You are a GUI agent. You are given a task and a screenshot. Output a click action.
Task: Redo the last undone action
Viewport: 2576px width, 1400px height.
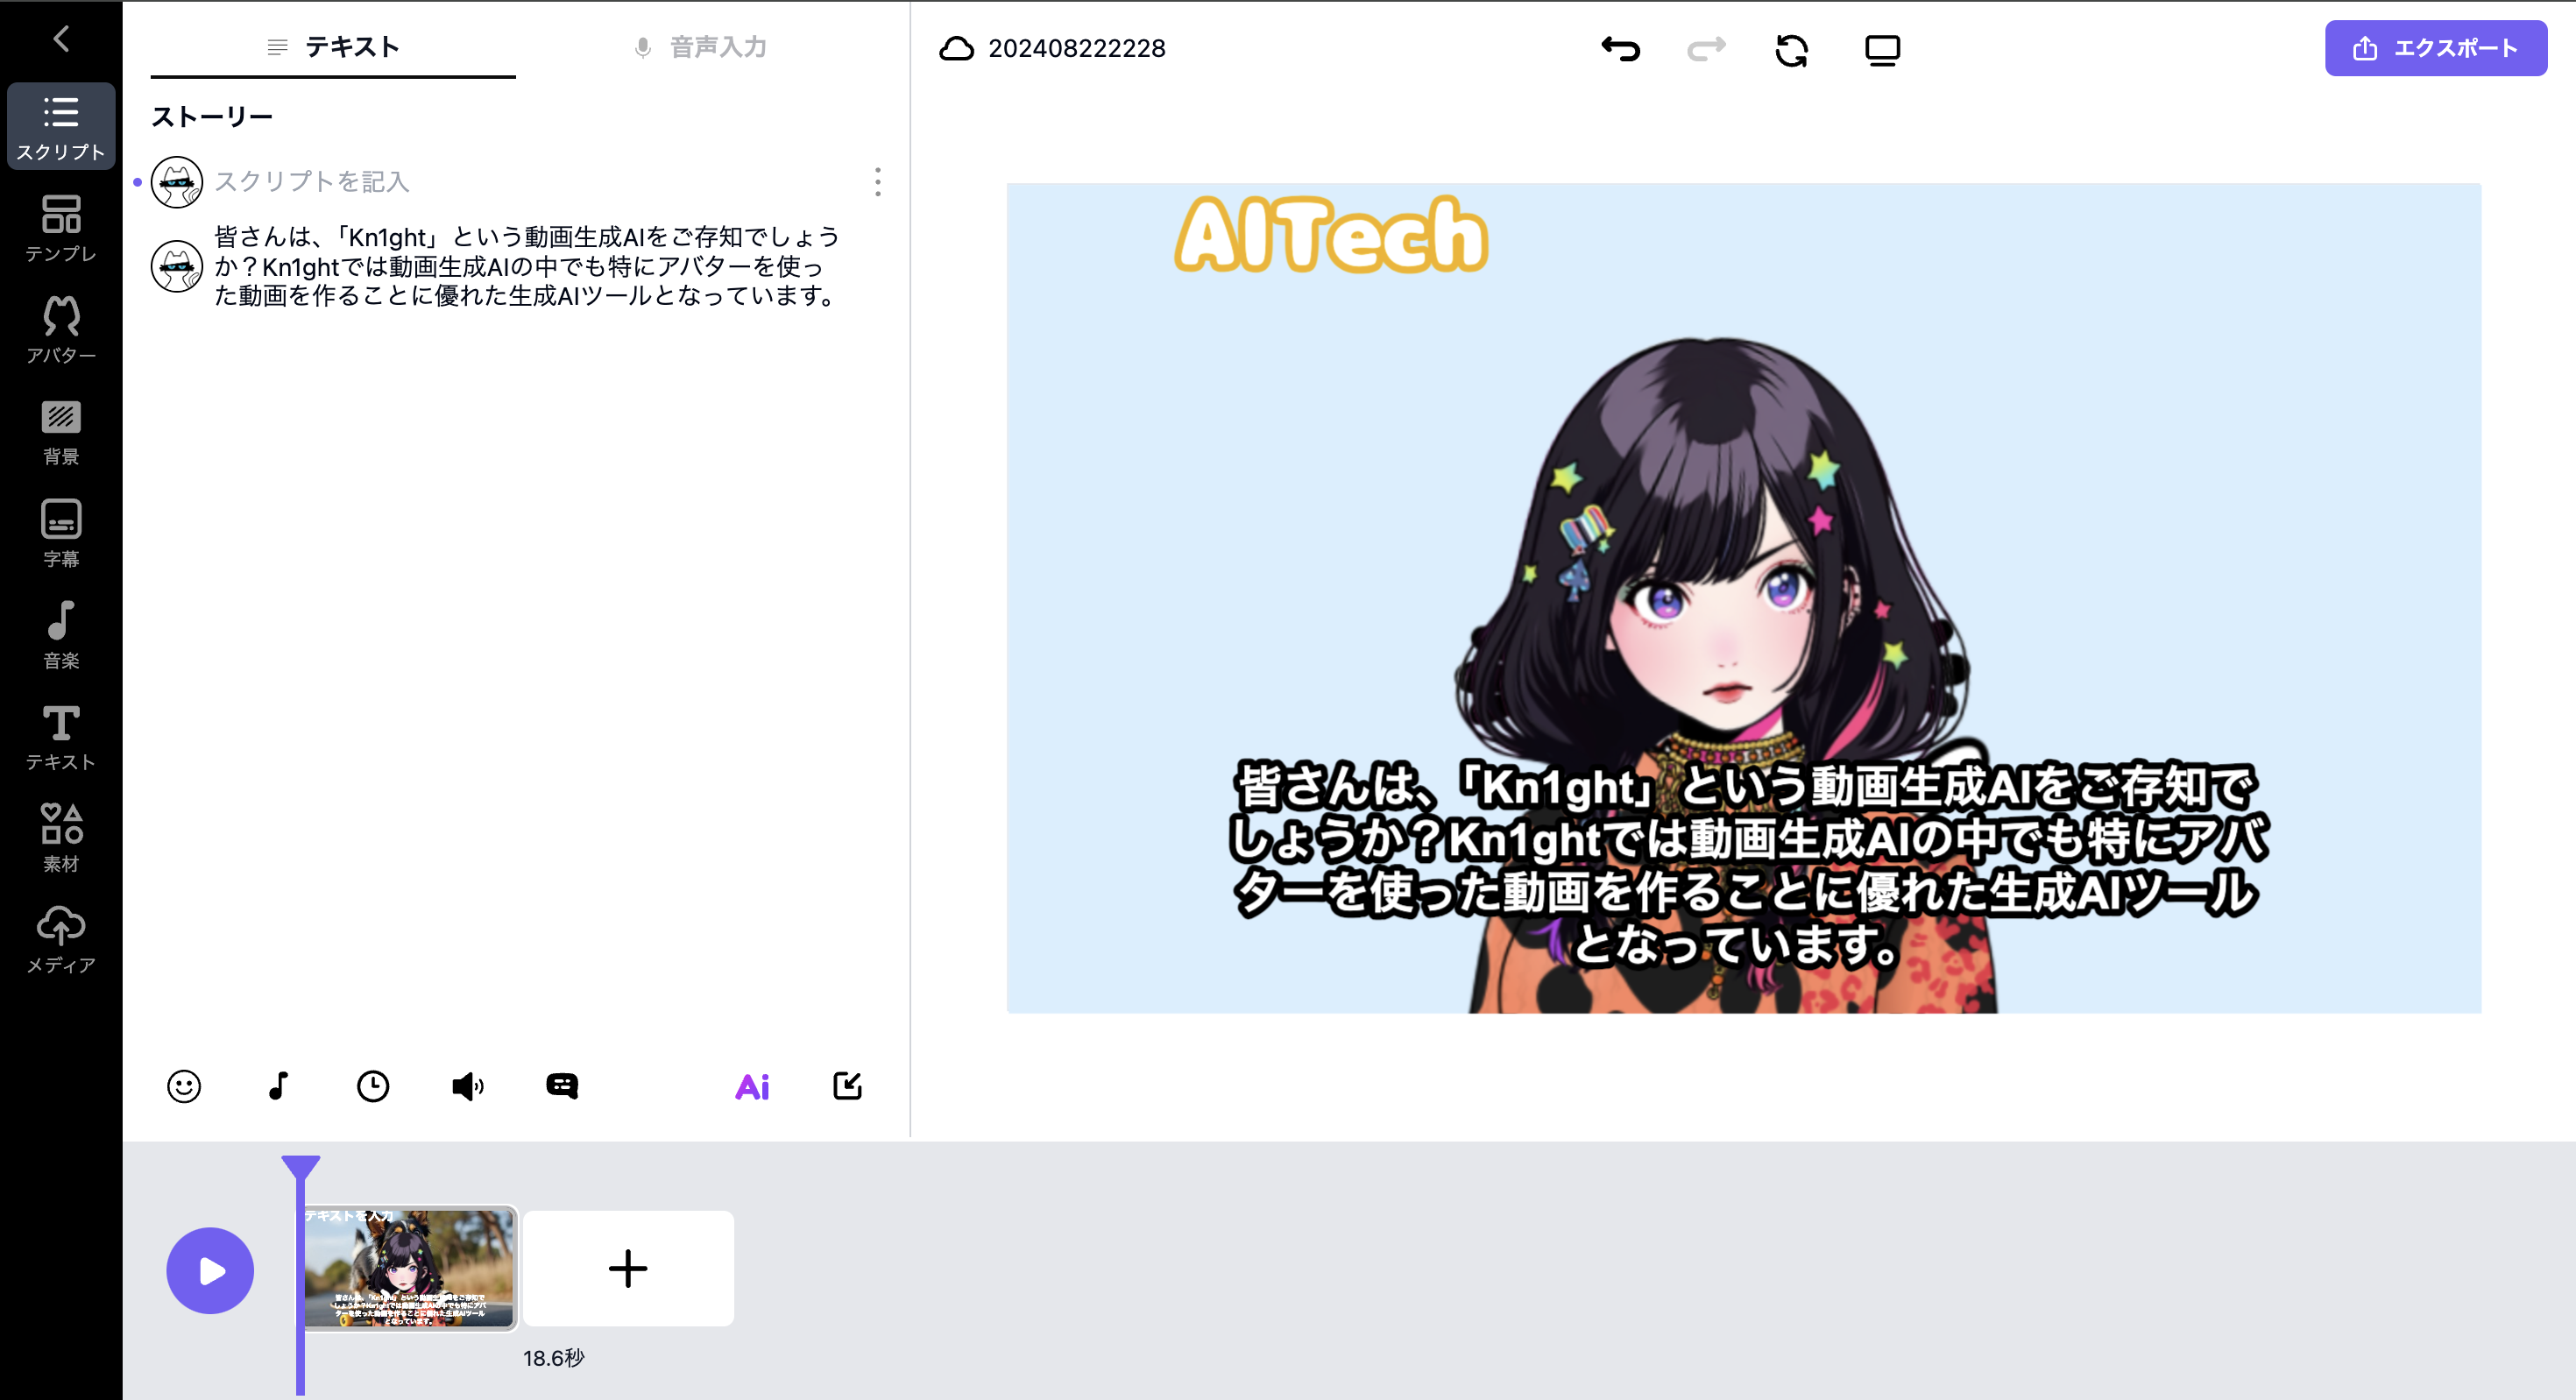coord(1706,49)
